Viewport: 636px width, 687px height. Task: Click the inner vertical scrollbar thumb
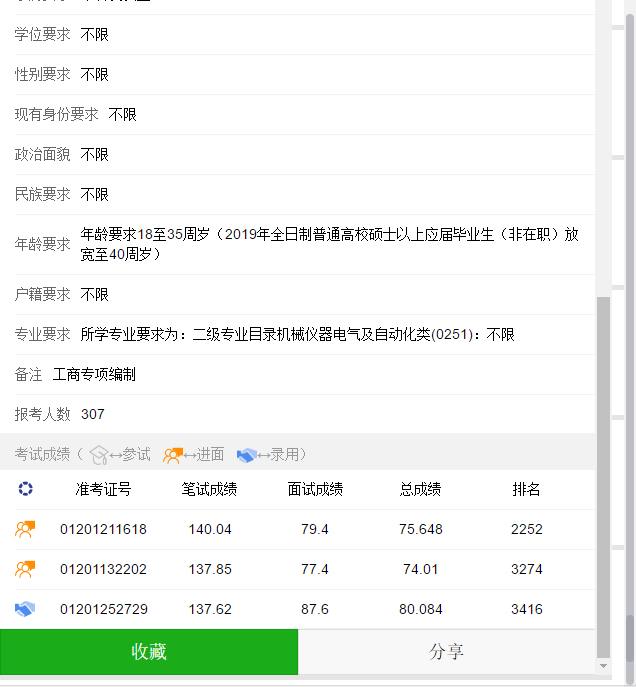point(603,477)
